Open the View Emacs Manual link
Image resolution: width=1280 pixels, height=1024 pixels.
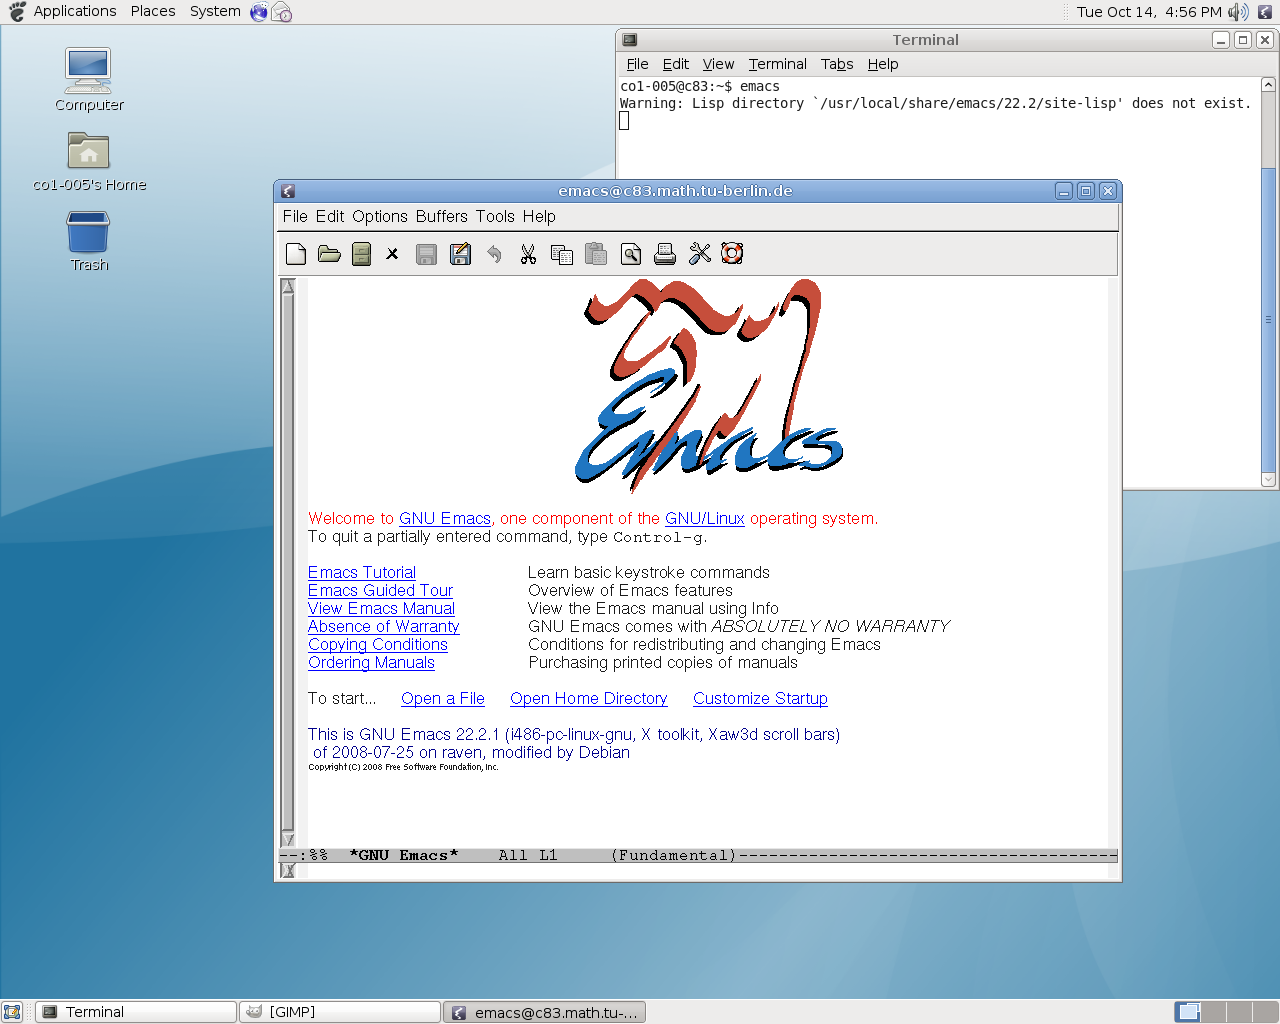pos(381,609)
